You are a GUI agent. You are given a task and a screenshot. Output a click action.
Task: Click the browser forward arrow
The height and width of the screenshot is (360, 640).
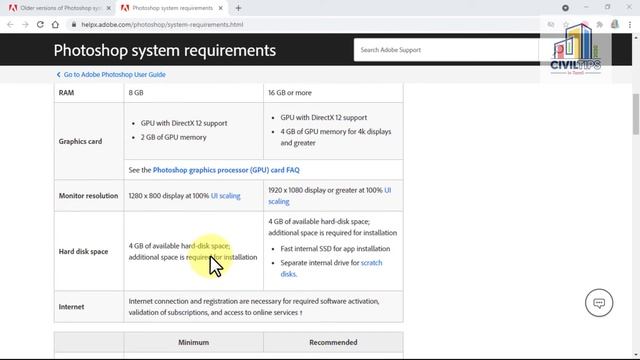pyautogui.click(x=25, y=24)
